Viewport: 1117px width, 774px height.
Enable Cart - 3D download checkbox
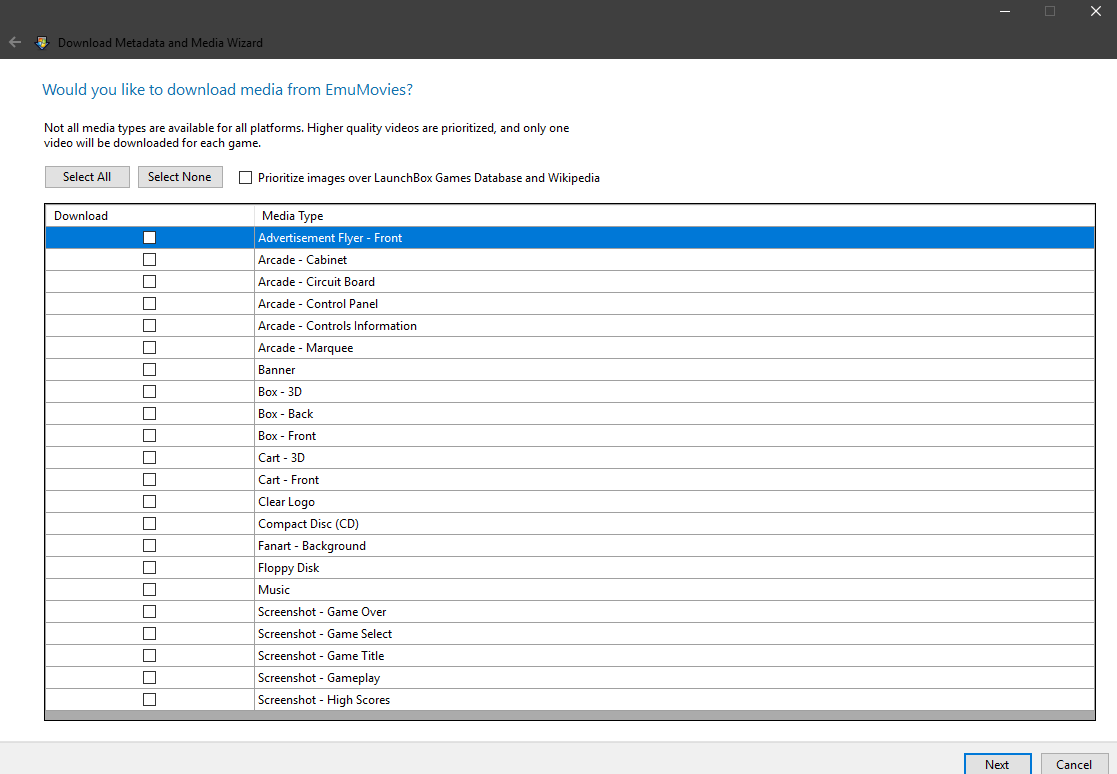[150, 458]
